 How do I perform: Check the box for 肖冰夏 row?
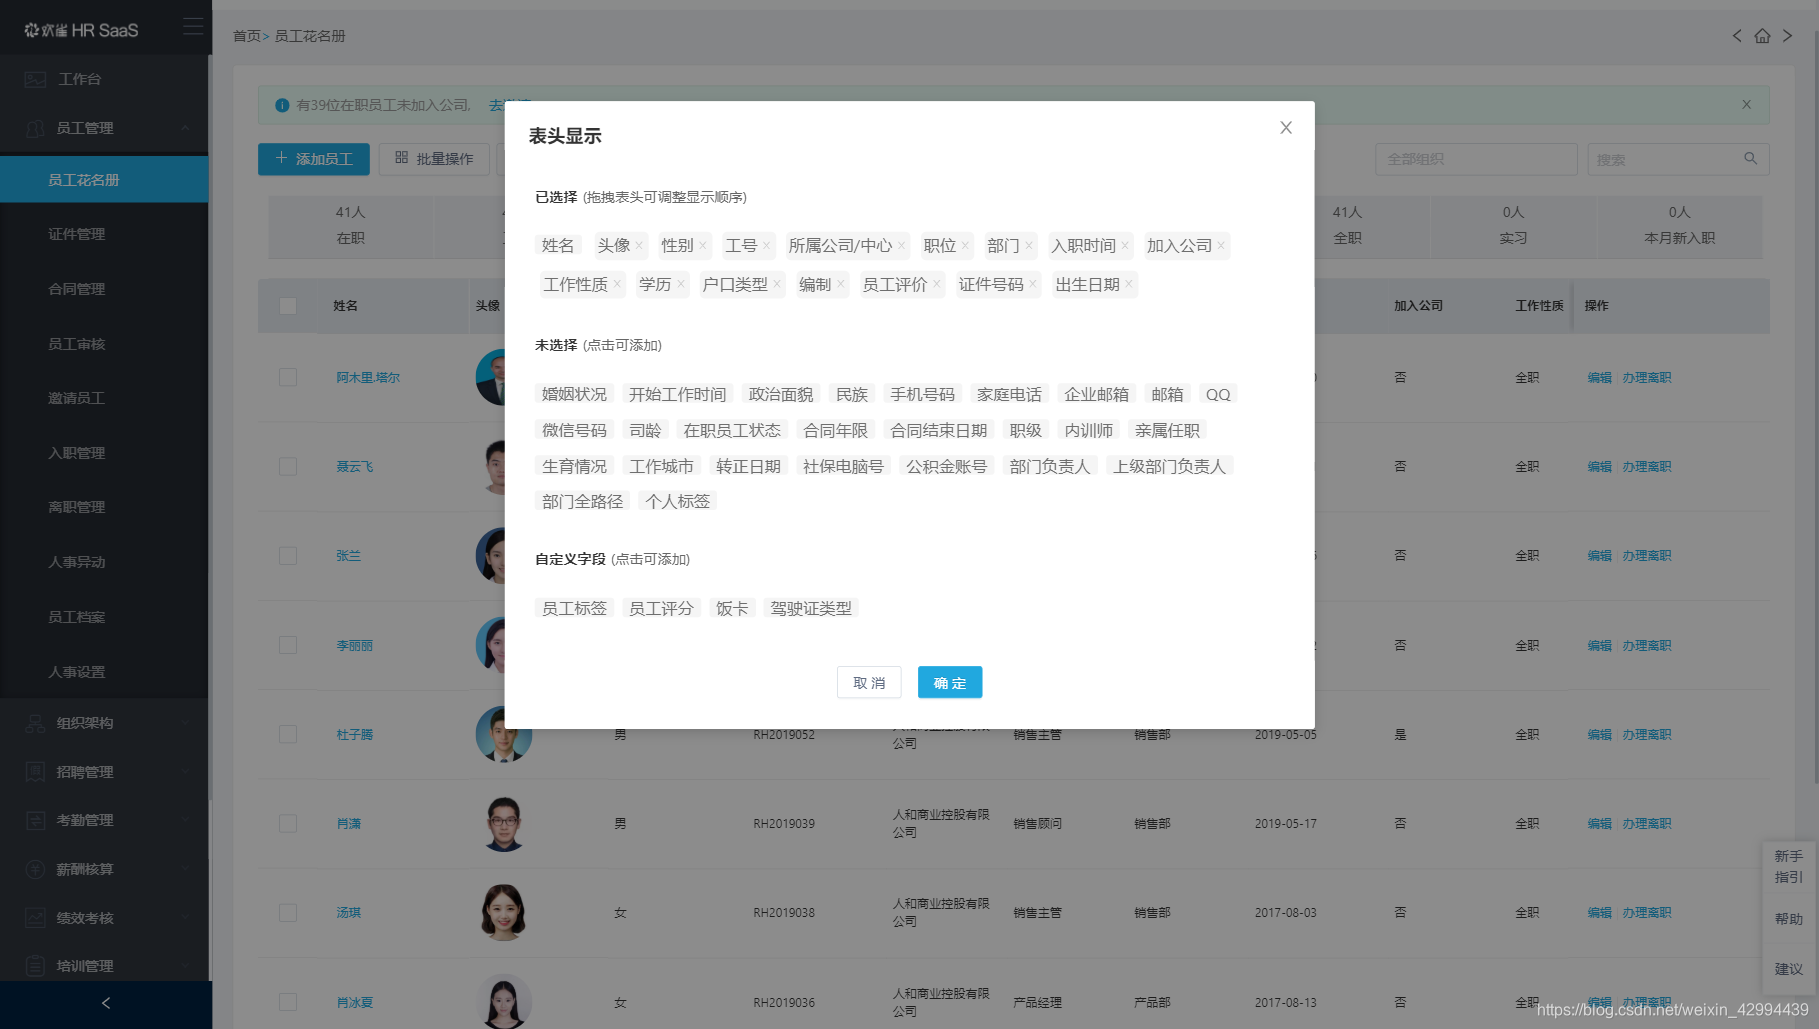[288, 1002]
